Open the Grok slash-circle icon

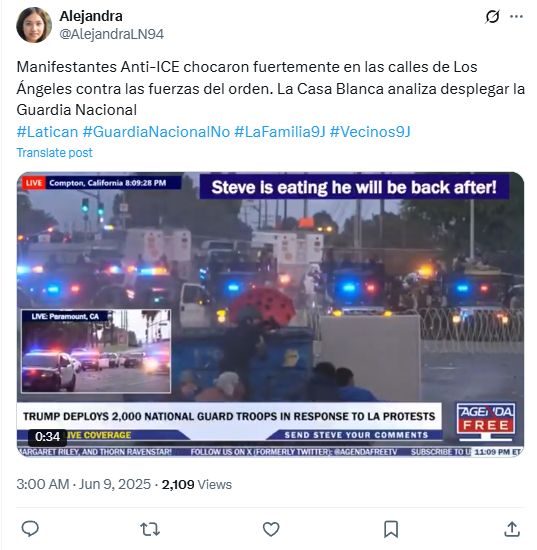(492, 16)
